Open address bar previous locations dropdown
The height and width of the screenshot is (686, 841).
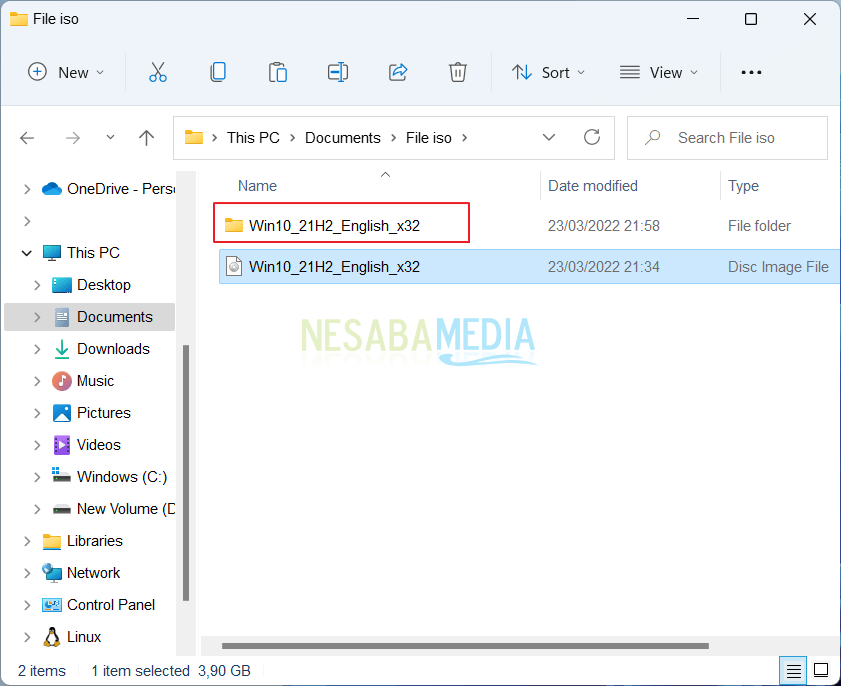(x=549, y=137)
